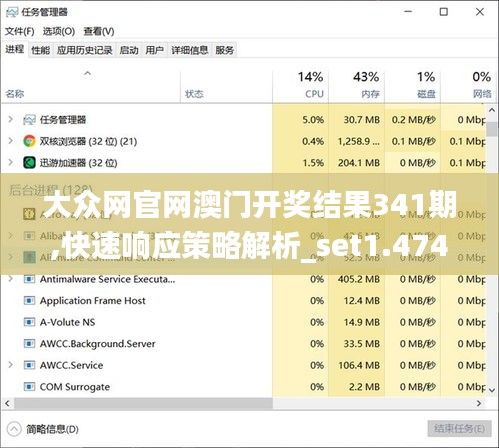The height and width of the screenshot is (448, 499).
Task: Sort by the 状态 column header
Action: (x=194, y=94)
